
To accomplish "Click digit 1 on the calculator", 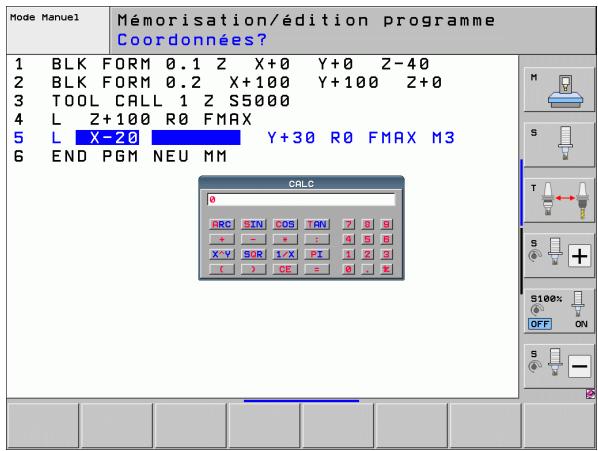I will pyautogui.click(x=348, y=254).
